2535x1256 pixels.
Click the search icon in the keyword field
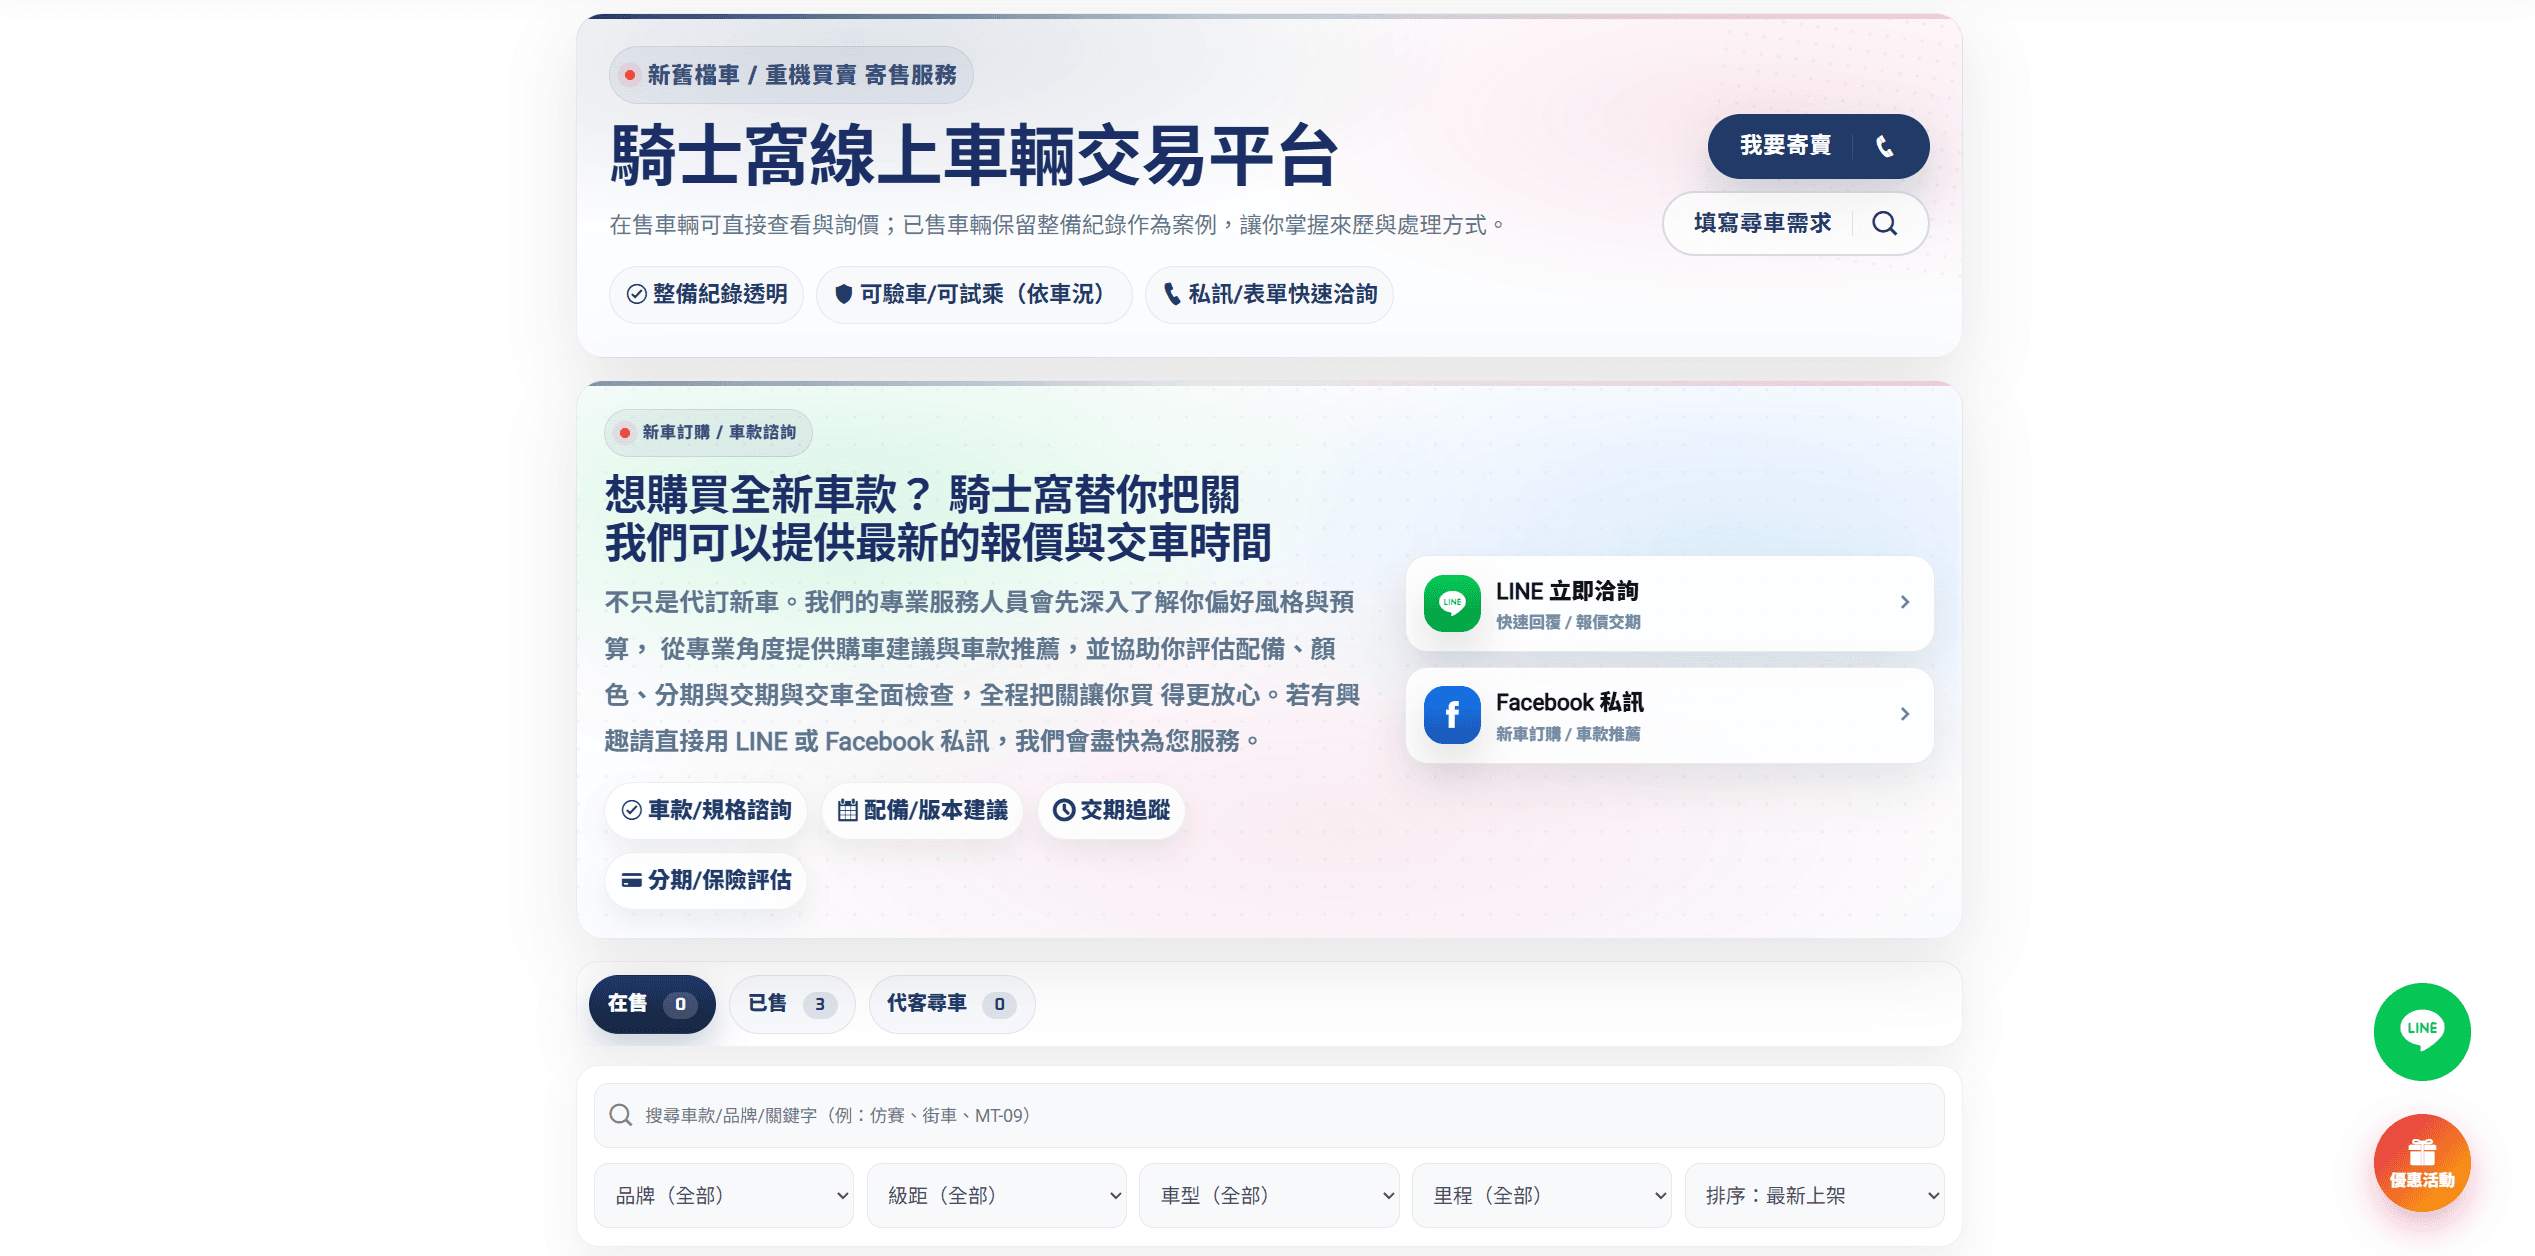click(x=621, y=1115)
